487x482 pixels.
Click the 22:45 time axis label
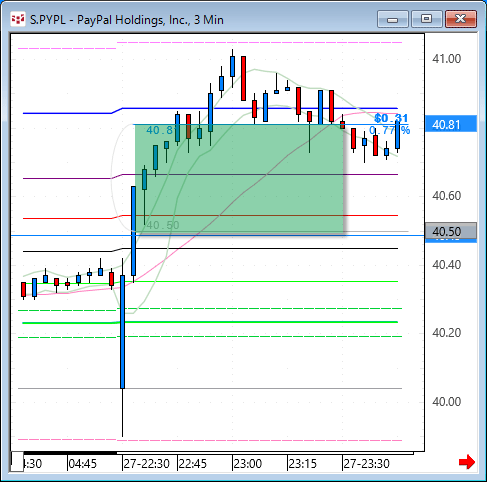click(x=193, y=464)
